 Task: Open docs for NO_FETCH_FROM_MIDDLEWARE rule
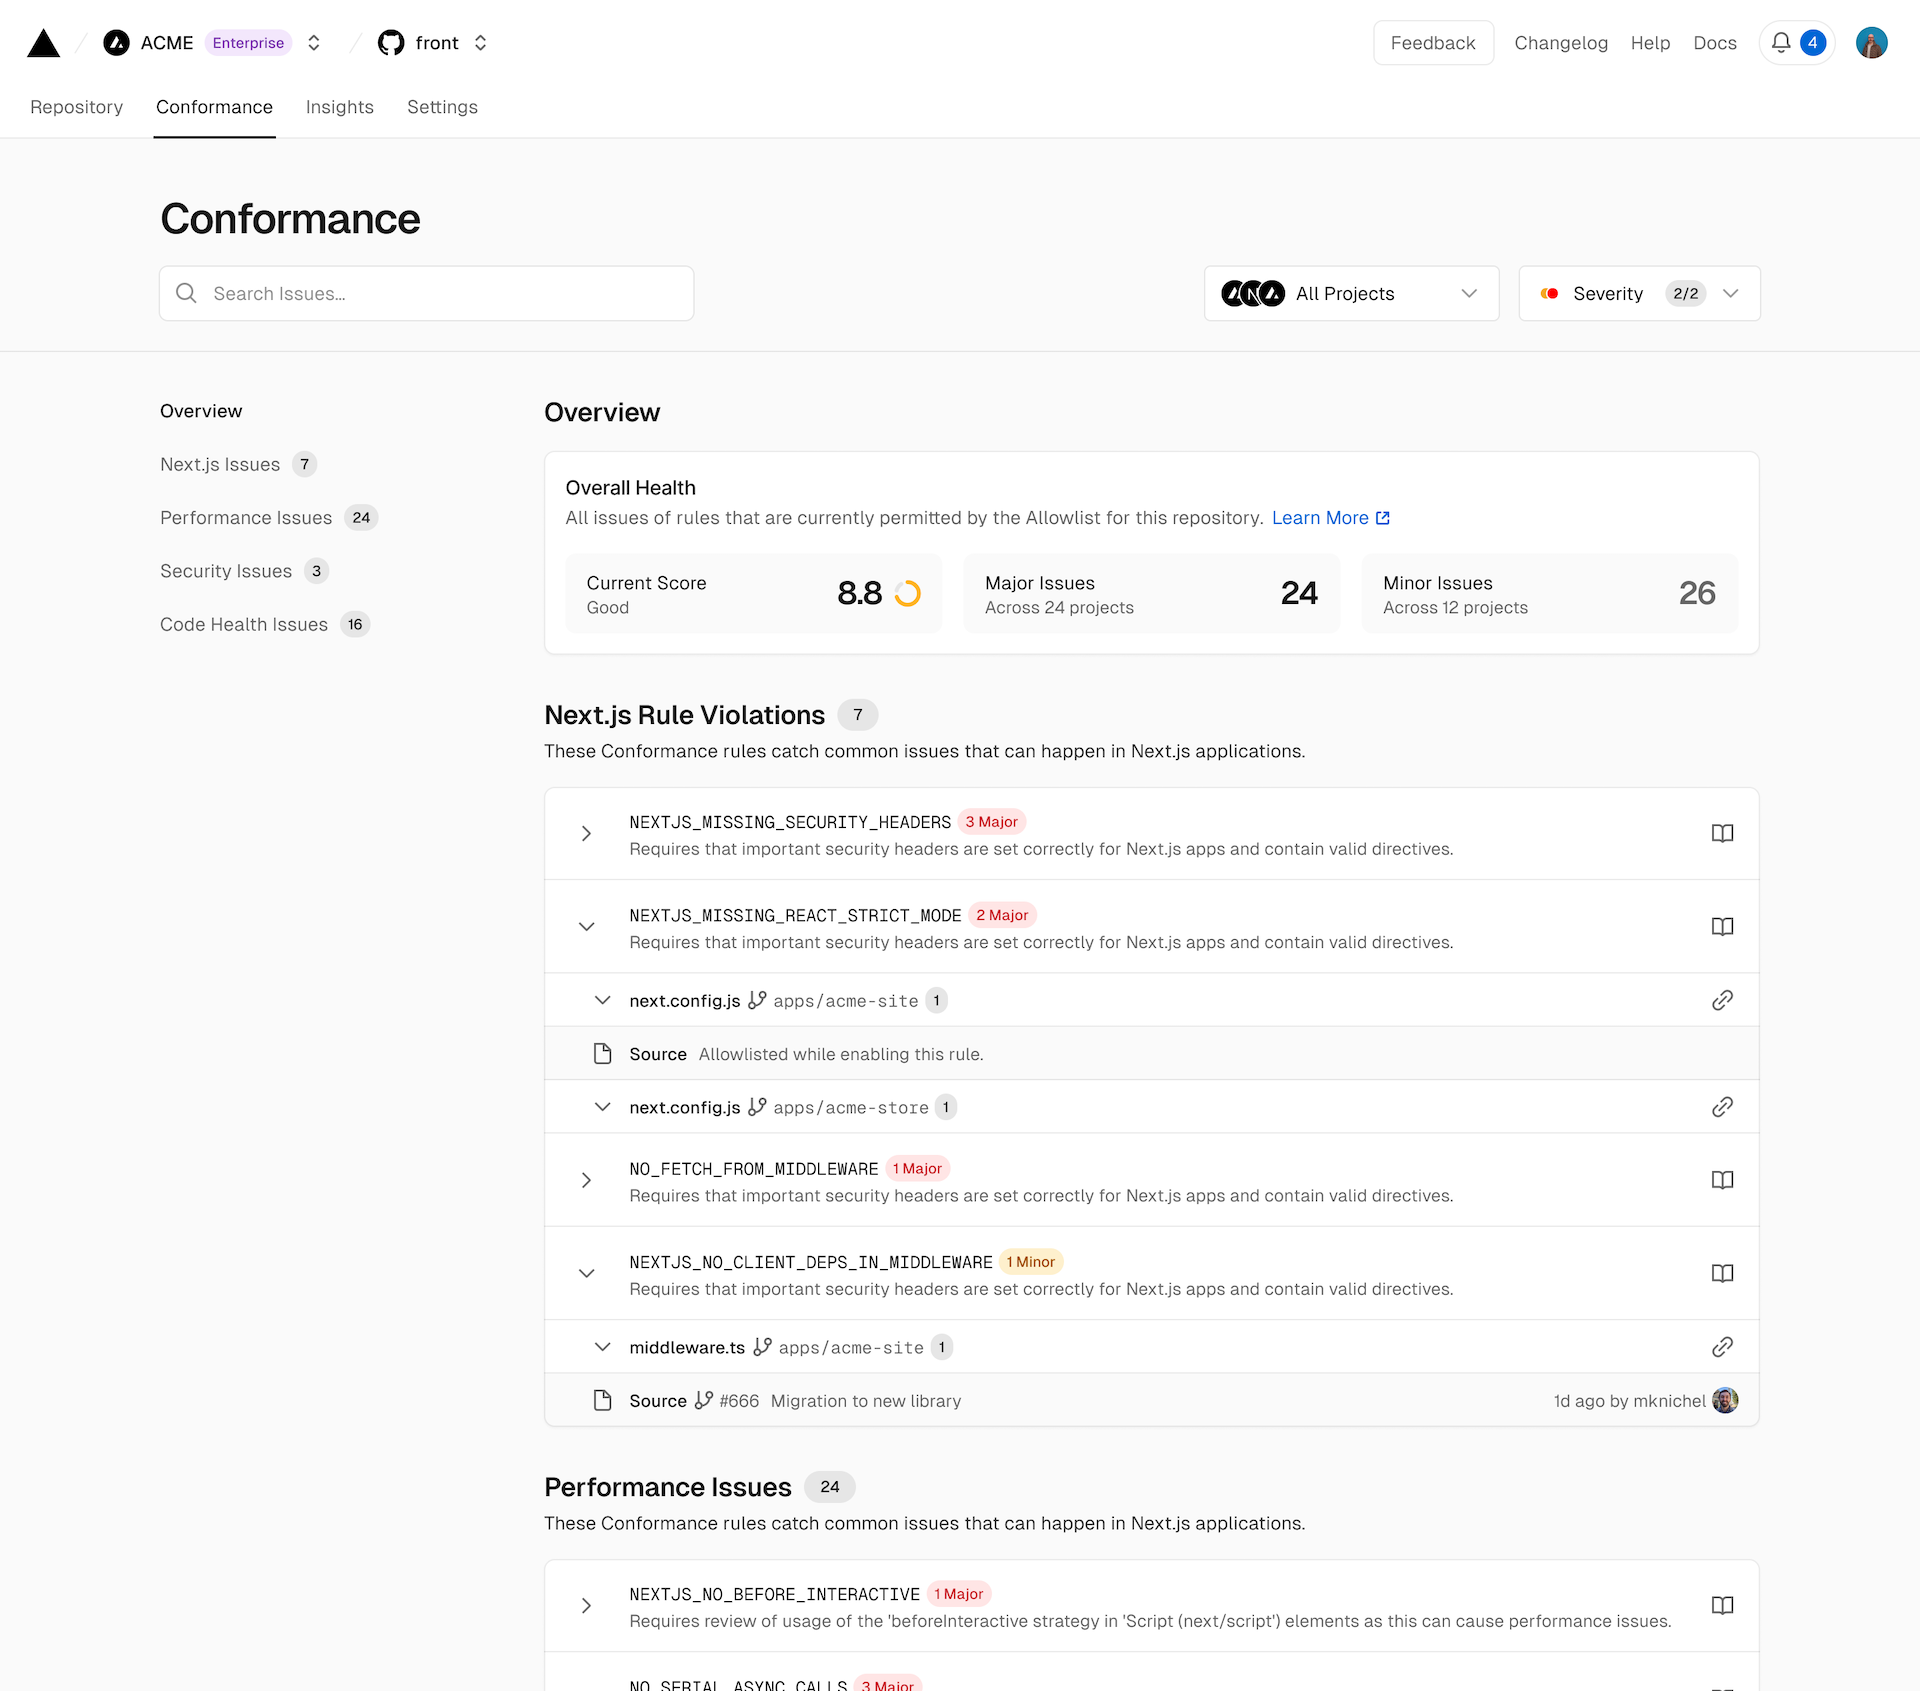1722,1180
